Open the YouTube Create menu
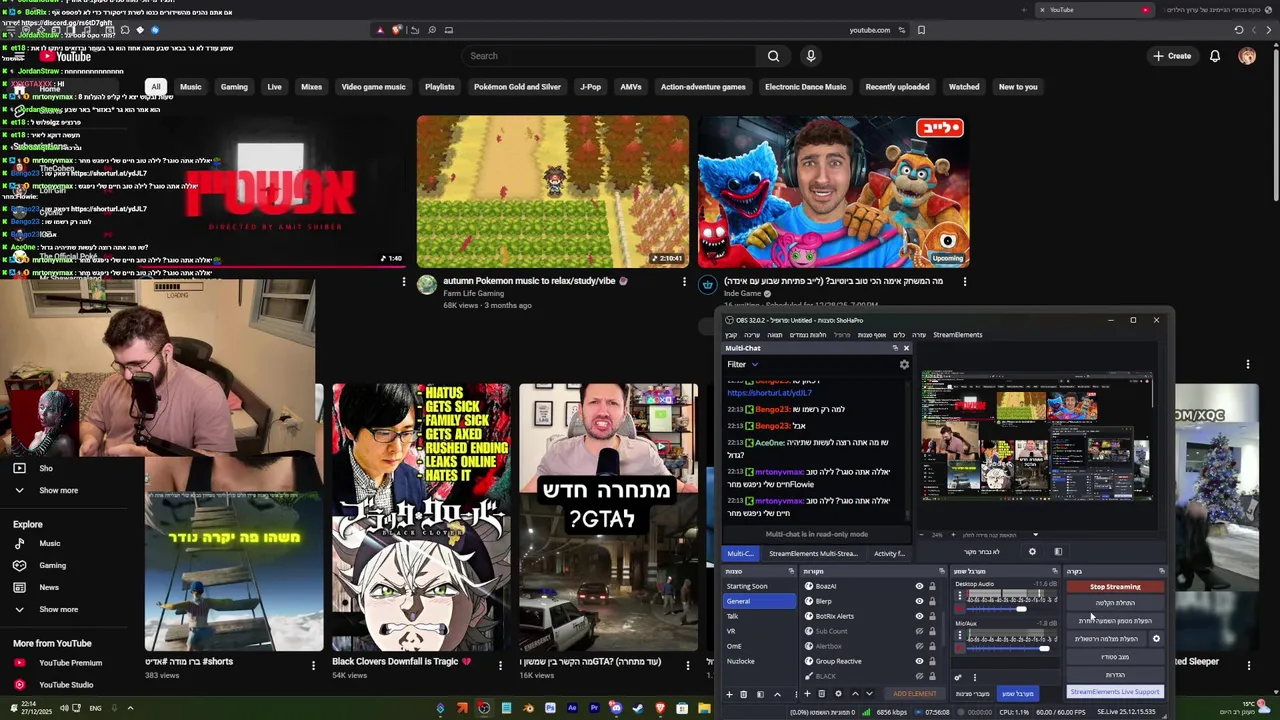This screenshot has width=1280, height=720. point(1172,56)
